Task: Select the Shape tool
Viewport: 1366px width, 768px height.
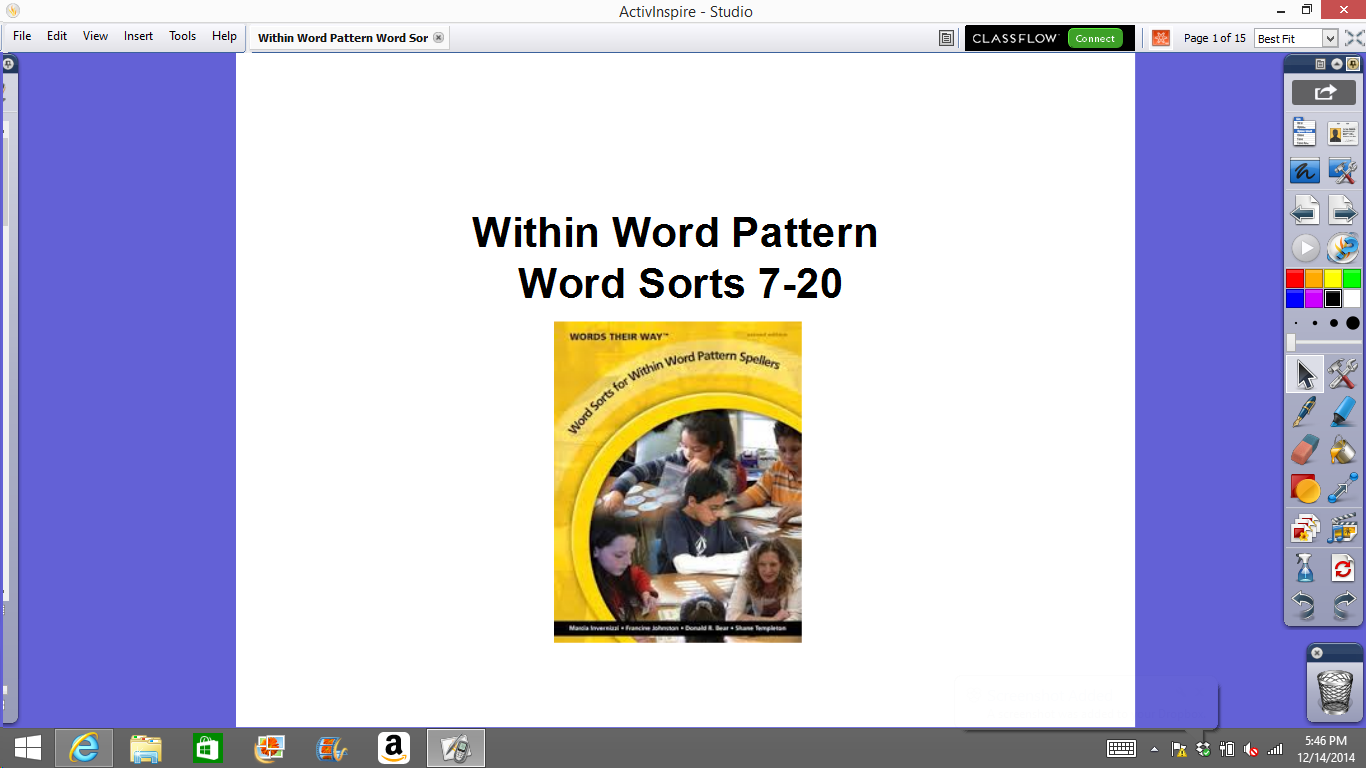Action: coord(1304,489)
